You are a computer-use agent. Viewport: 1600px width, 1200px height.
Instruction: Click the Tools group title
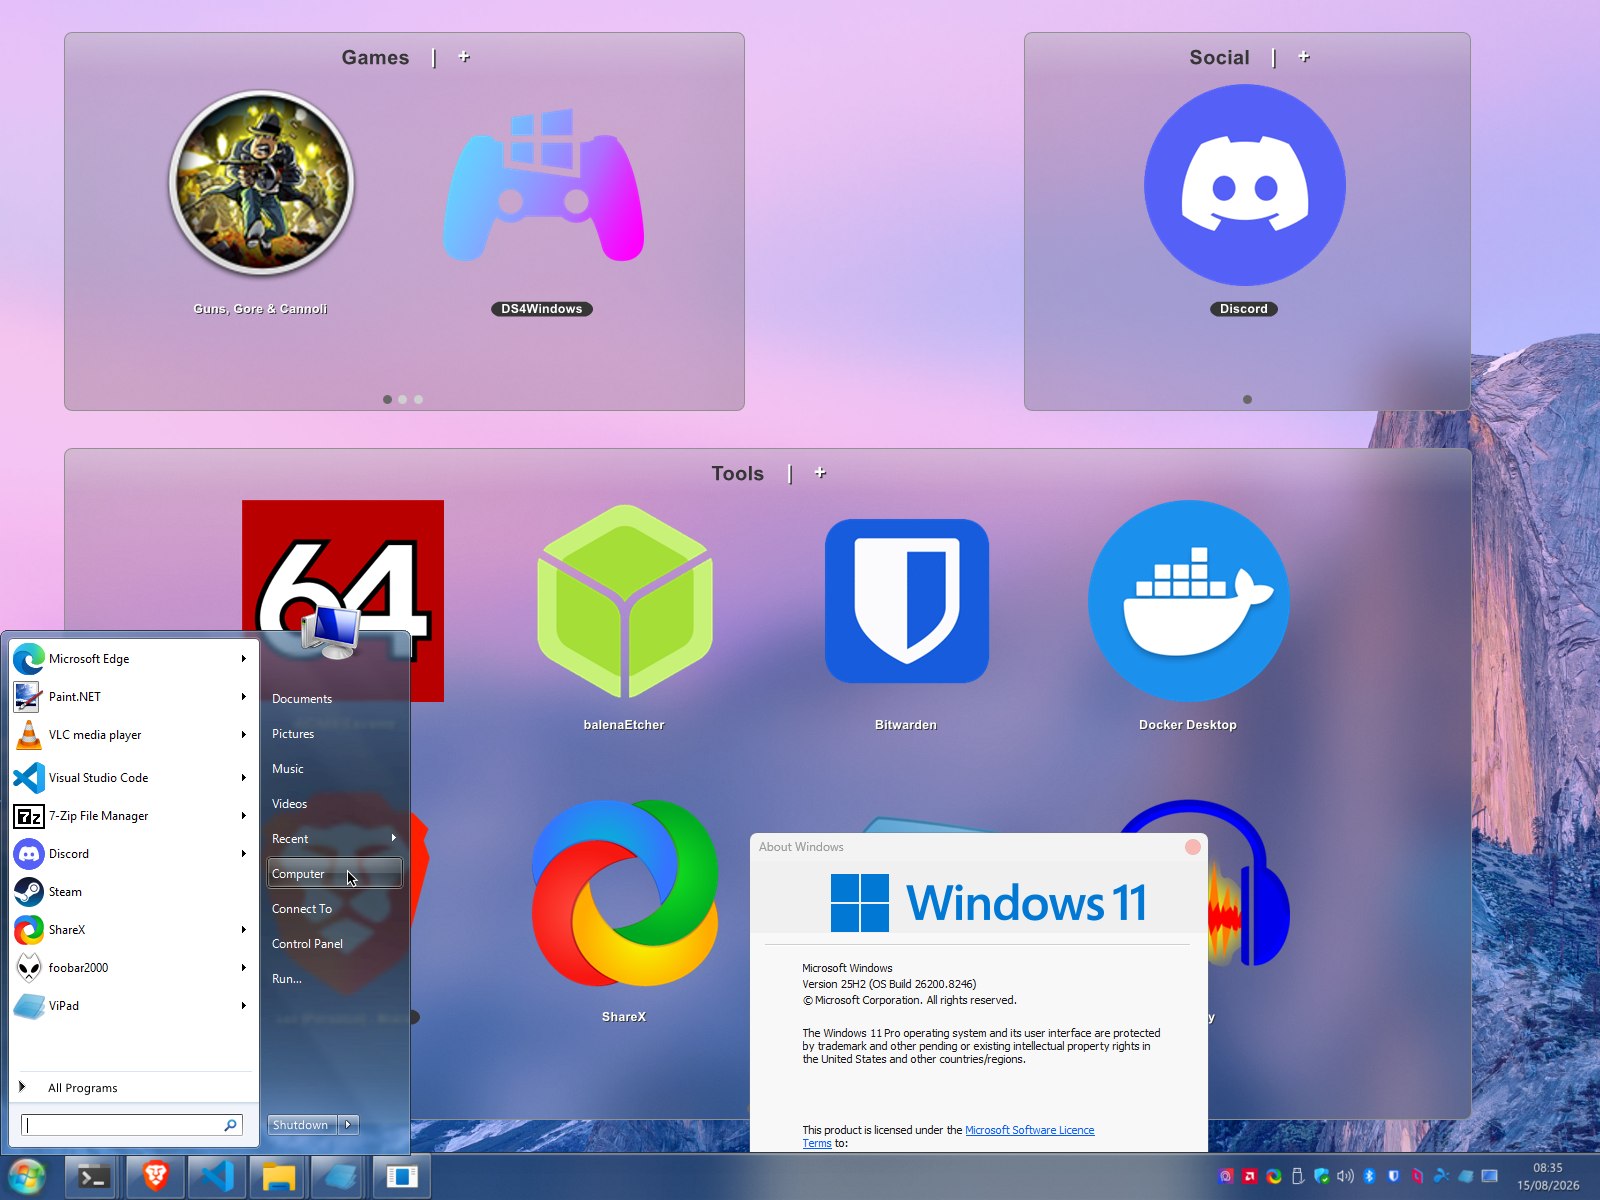[738, 474]
